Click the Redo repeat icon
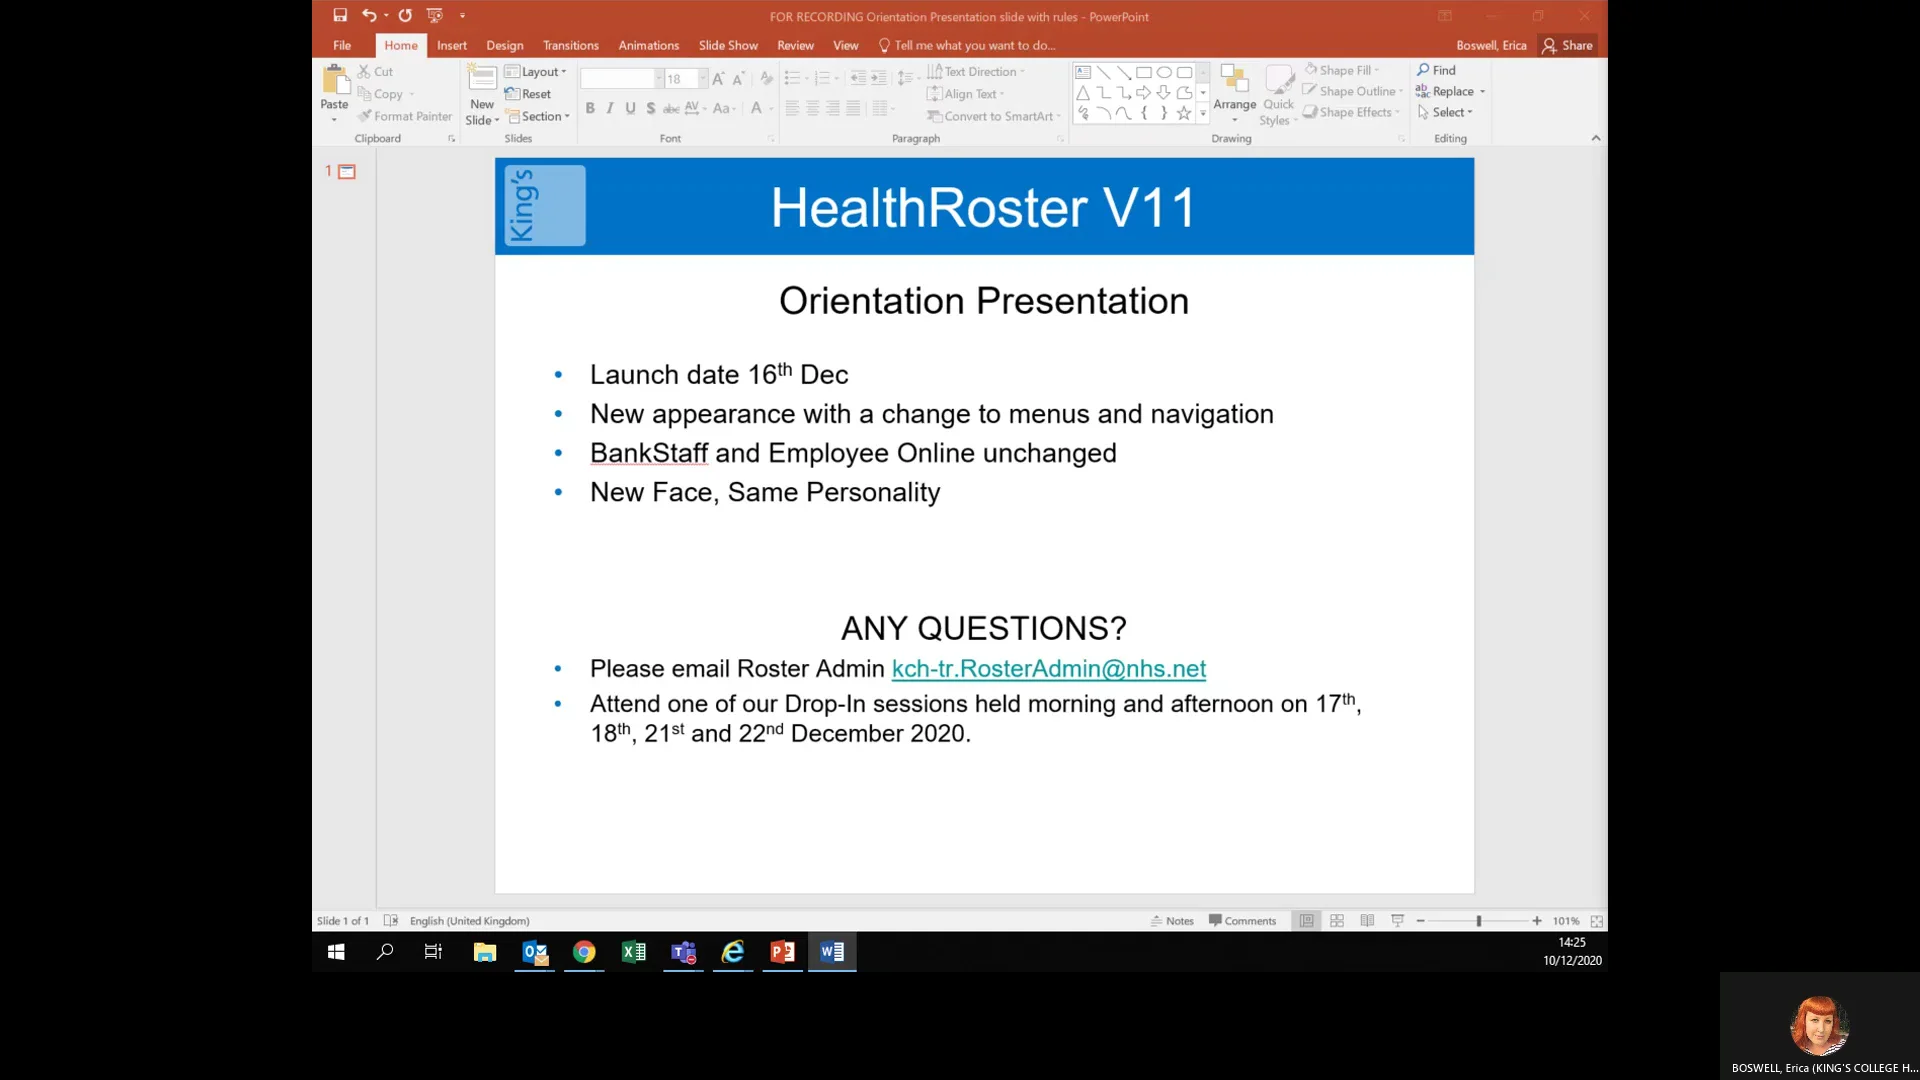This screenshot has width=1920, height=1080. pyautogui.click(x=405, y=15)
